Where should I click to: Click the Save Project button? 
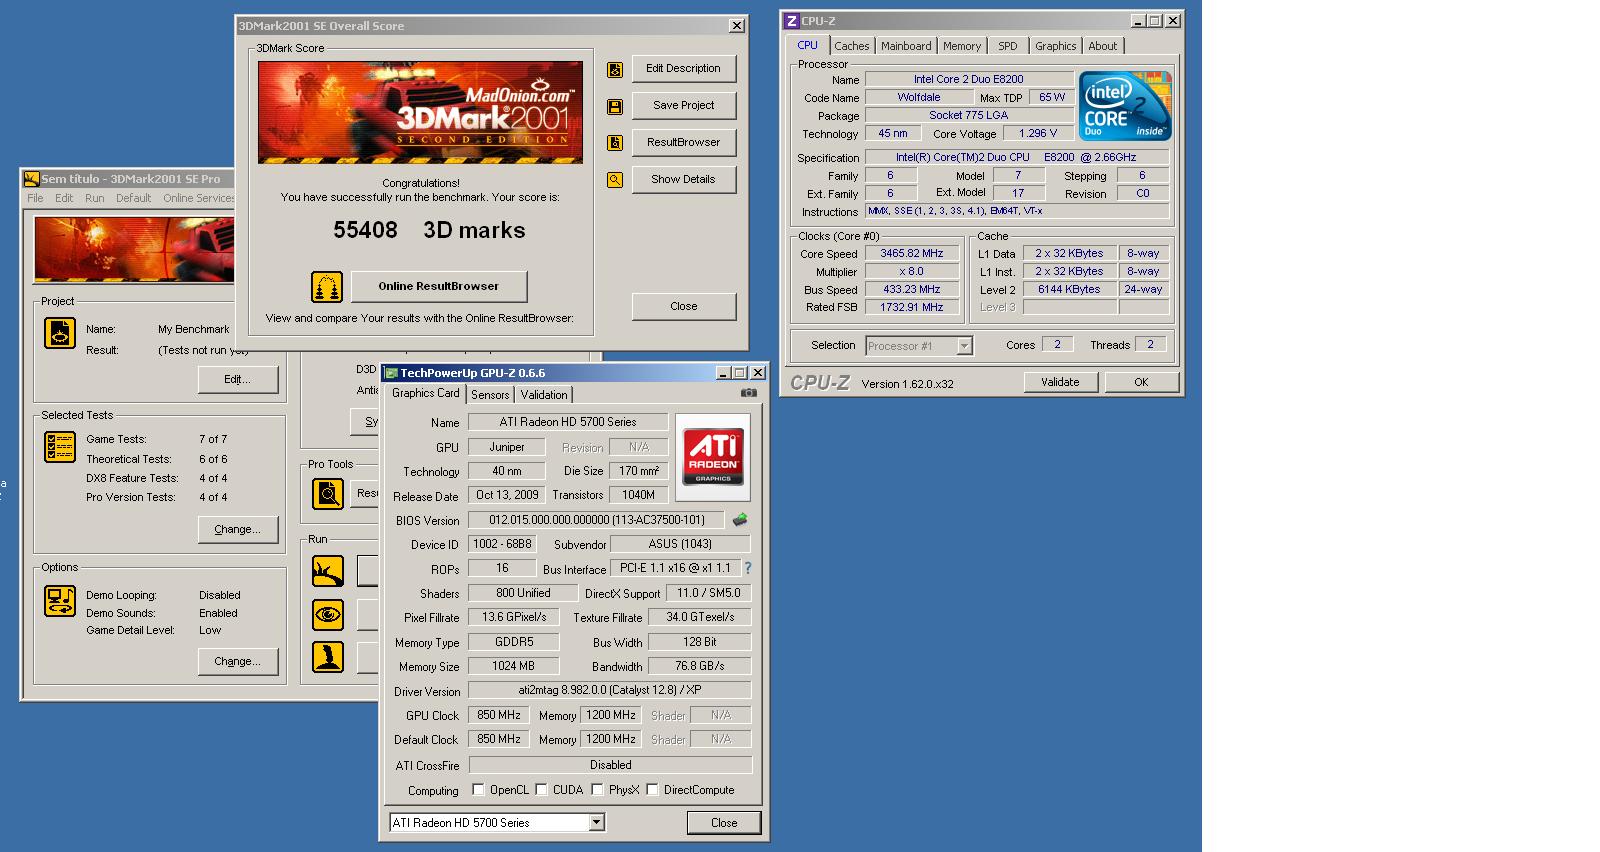(683, 106)
